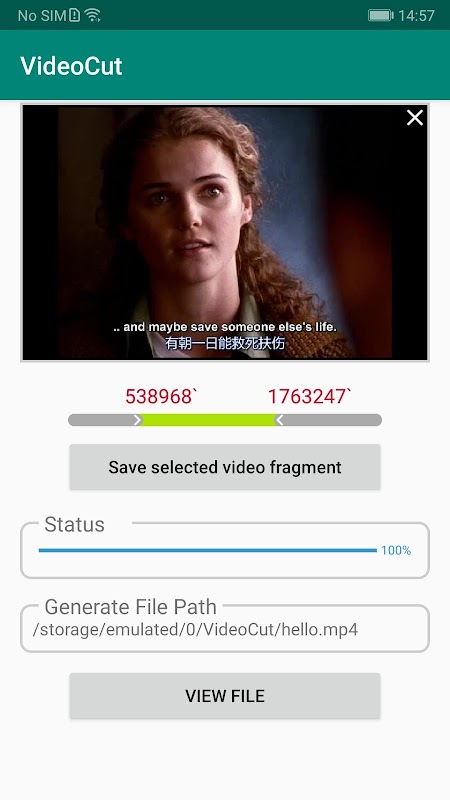Select the generated file path hello.mp4 text
Screen dimensions: 450x800
pos(195,630)
